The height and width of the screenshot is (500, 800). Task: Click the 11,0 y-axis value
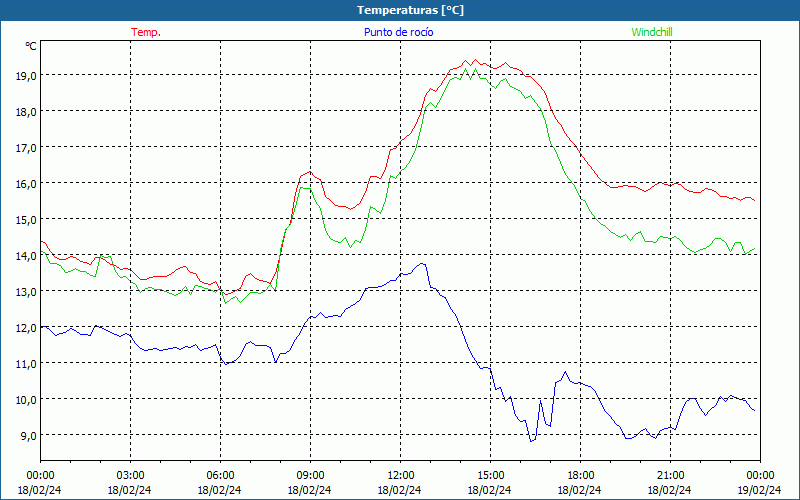26,364
